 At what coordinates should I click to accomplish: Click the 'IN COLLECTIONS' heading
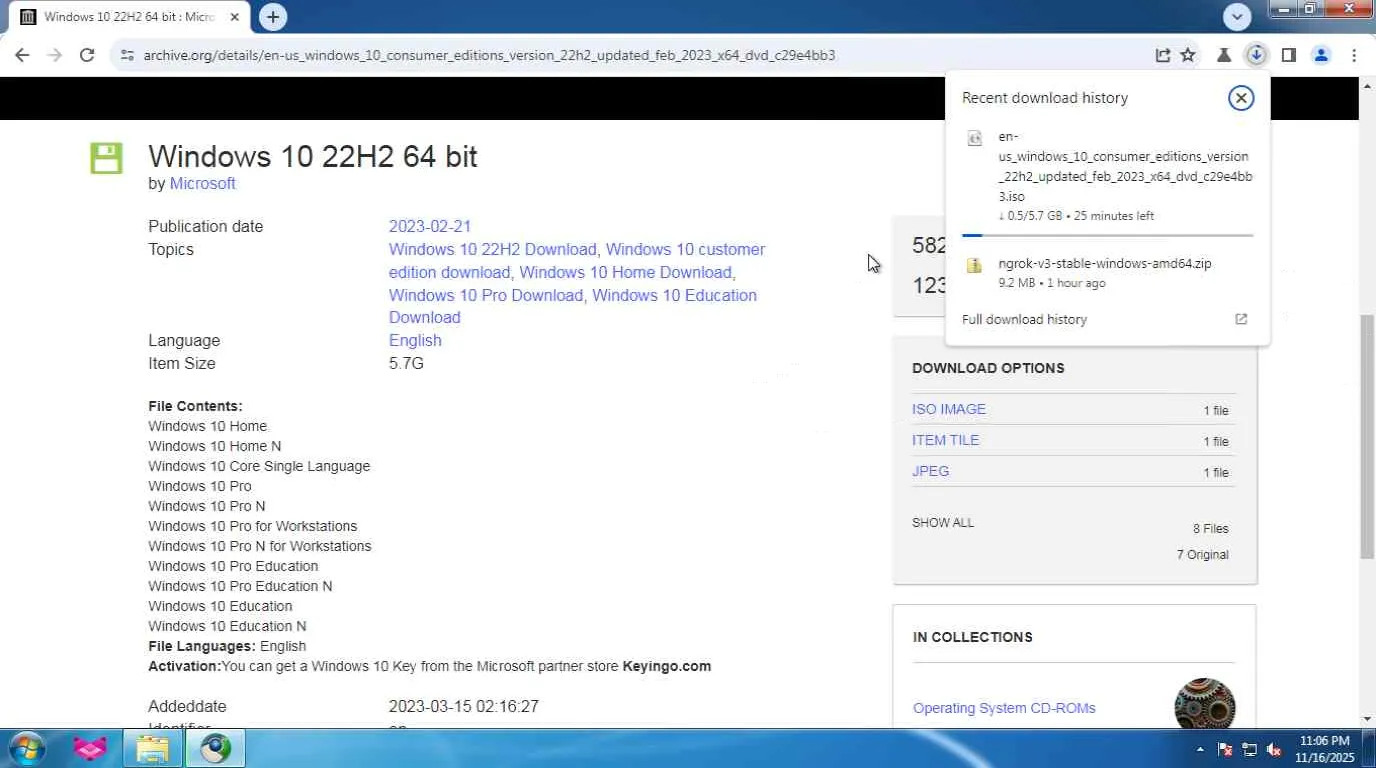[x=973, y=637]
